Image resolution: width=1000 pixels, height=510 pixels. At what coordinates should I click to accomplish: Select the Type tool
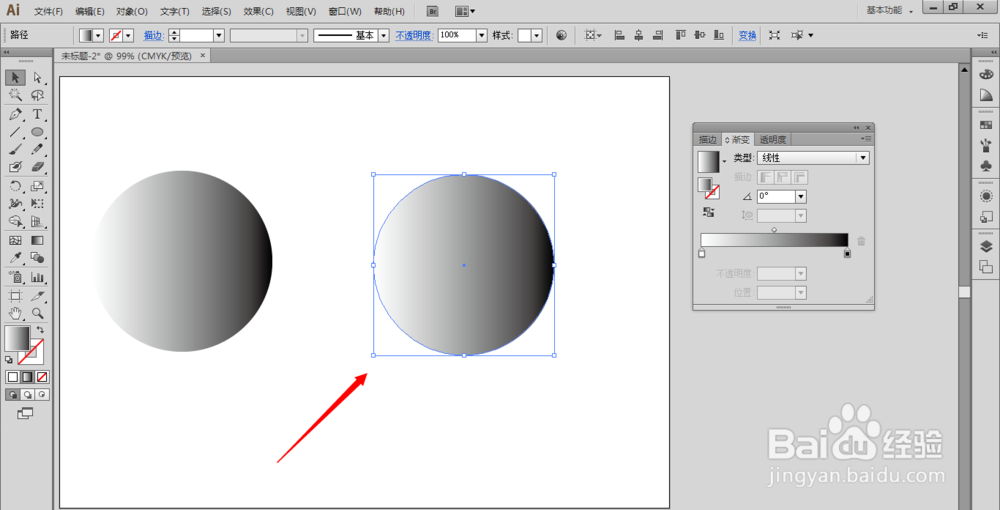coord(37,114)
